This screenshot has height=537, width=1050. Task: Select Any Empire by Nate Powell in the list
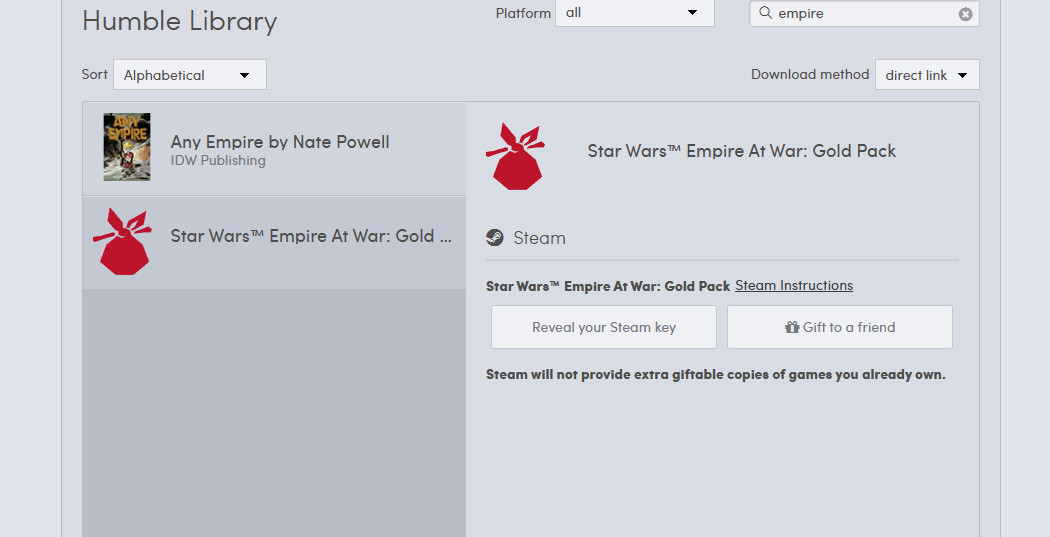click(x=274, y=149)
